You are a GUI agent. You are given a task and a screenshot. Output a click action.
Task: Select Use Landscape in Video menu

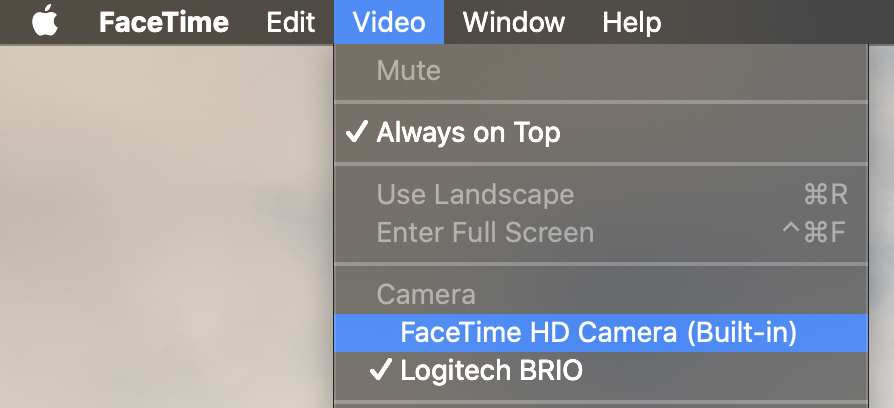click(601, 194)
